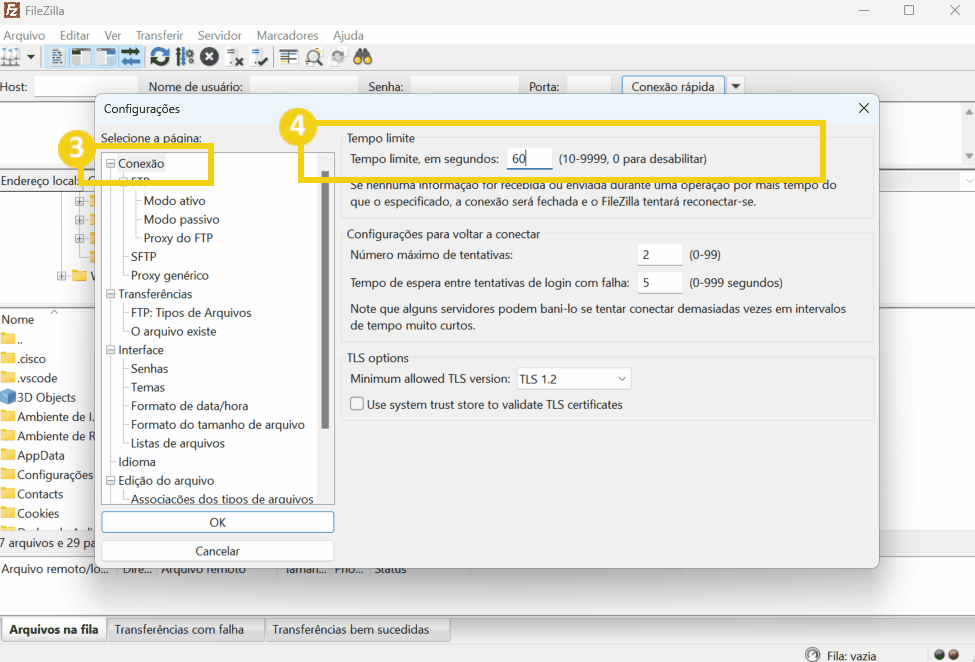Collapse the Transferências tree node
Screen dimensions: 975x662
pyautogui.click(x=111, y=294)
